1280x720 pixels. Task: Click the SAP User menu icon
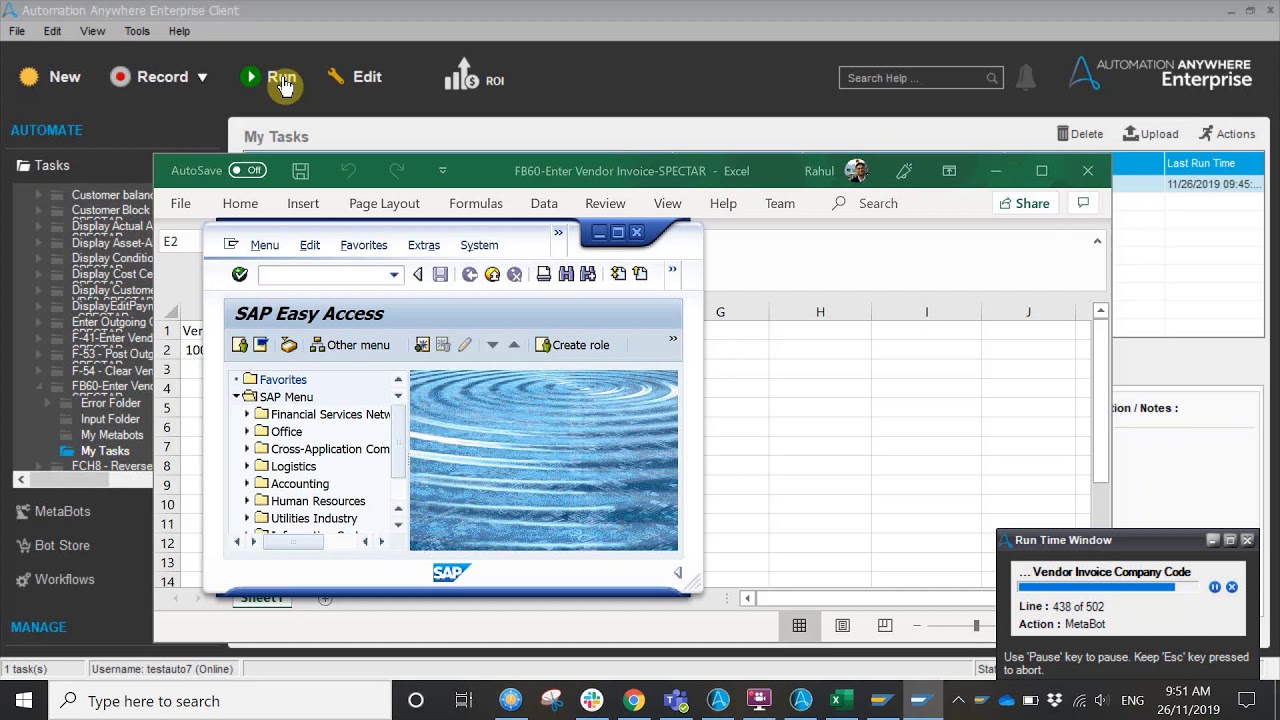coord(239,345)
